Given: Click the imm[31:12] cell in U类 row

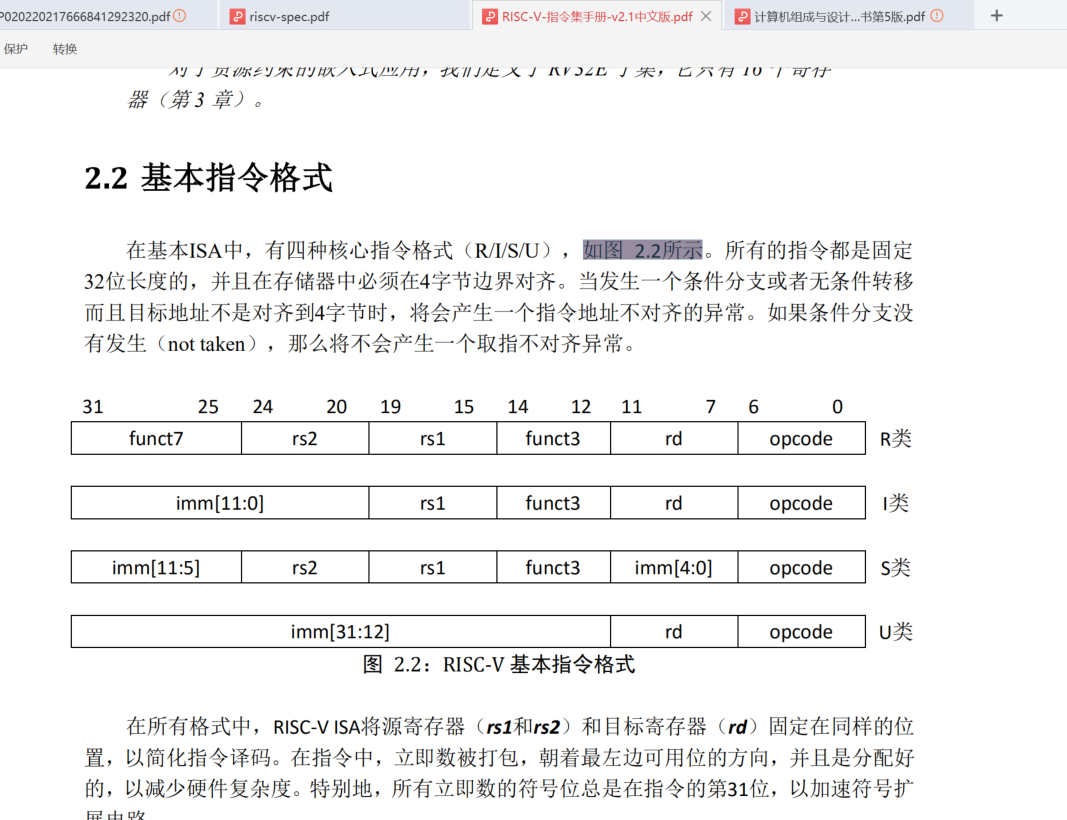Looking at the screenshot, I should (340, 632).
